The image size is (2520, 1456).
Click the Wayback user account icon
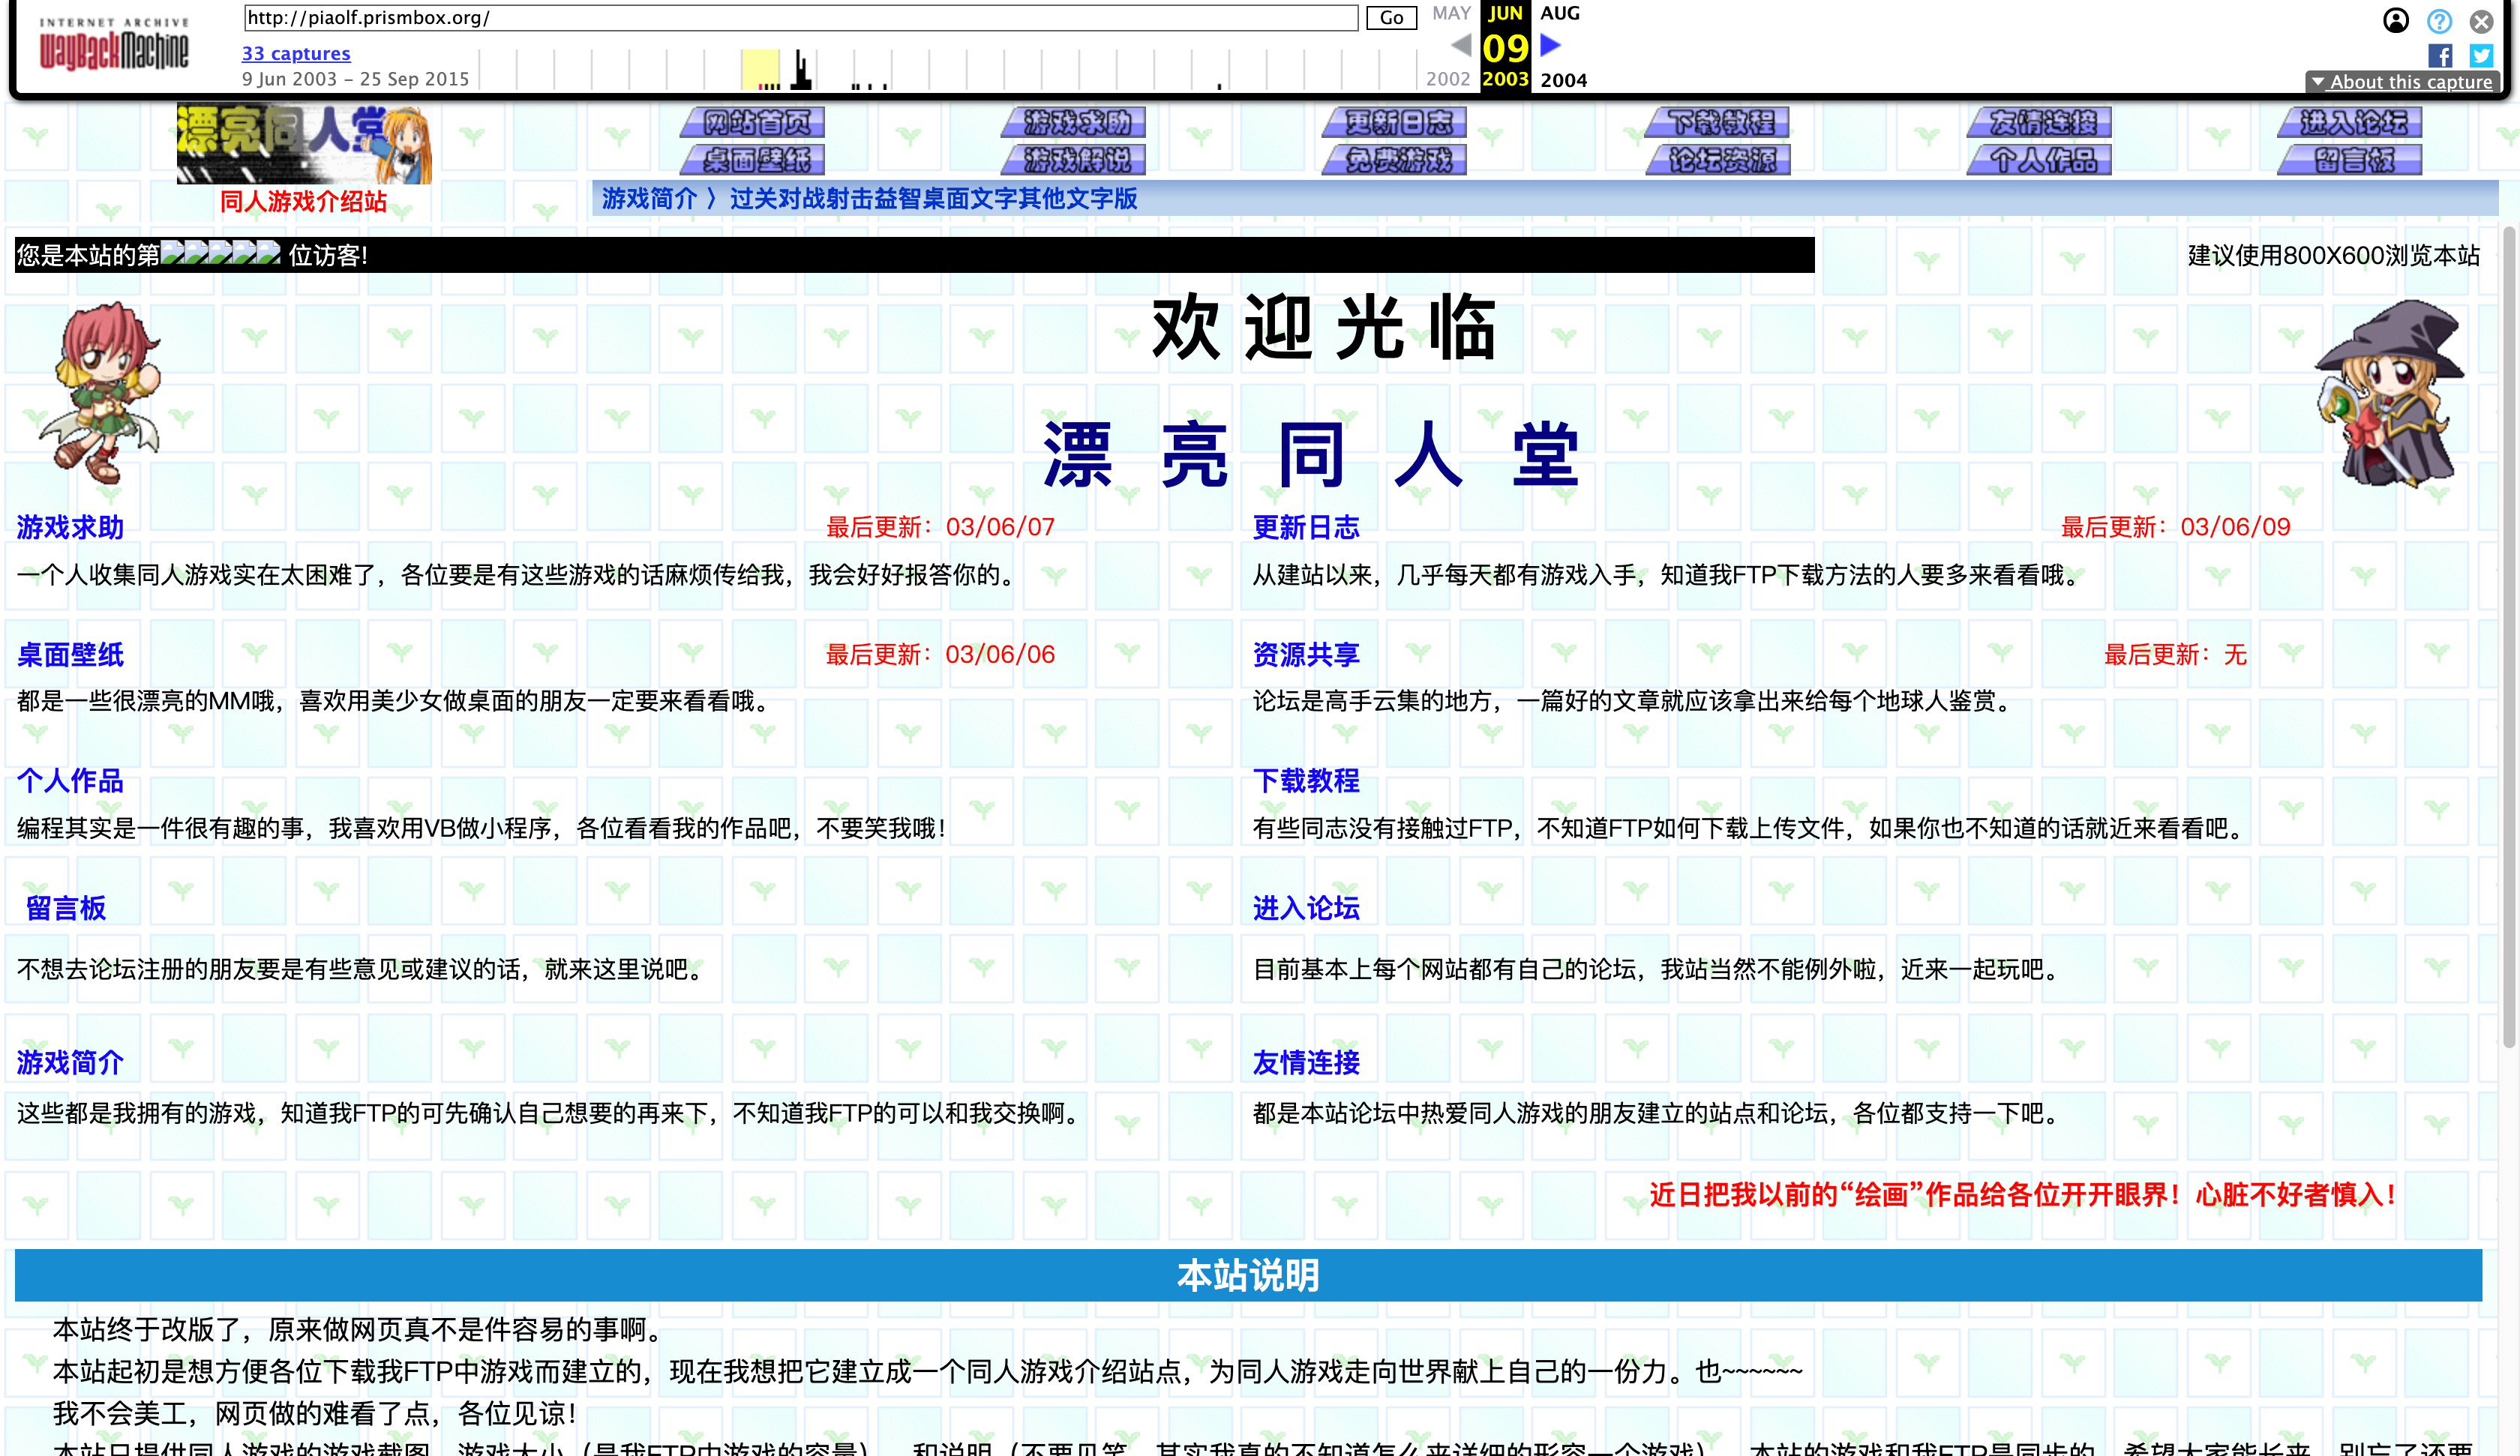[2395, 21]
